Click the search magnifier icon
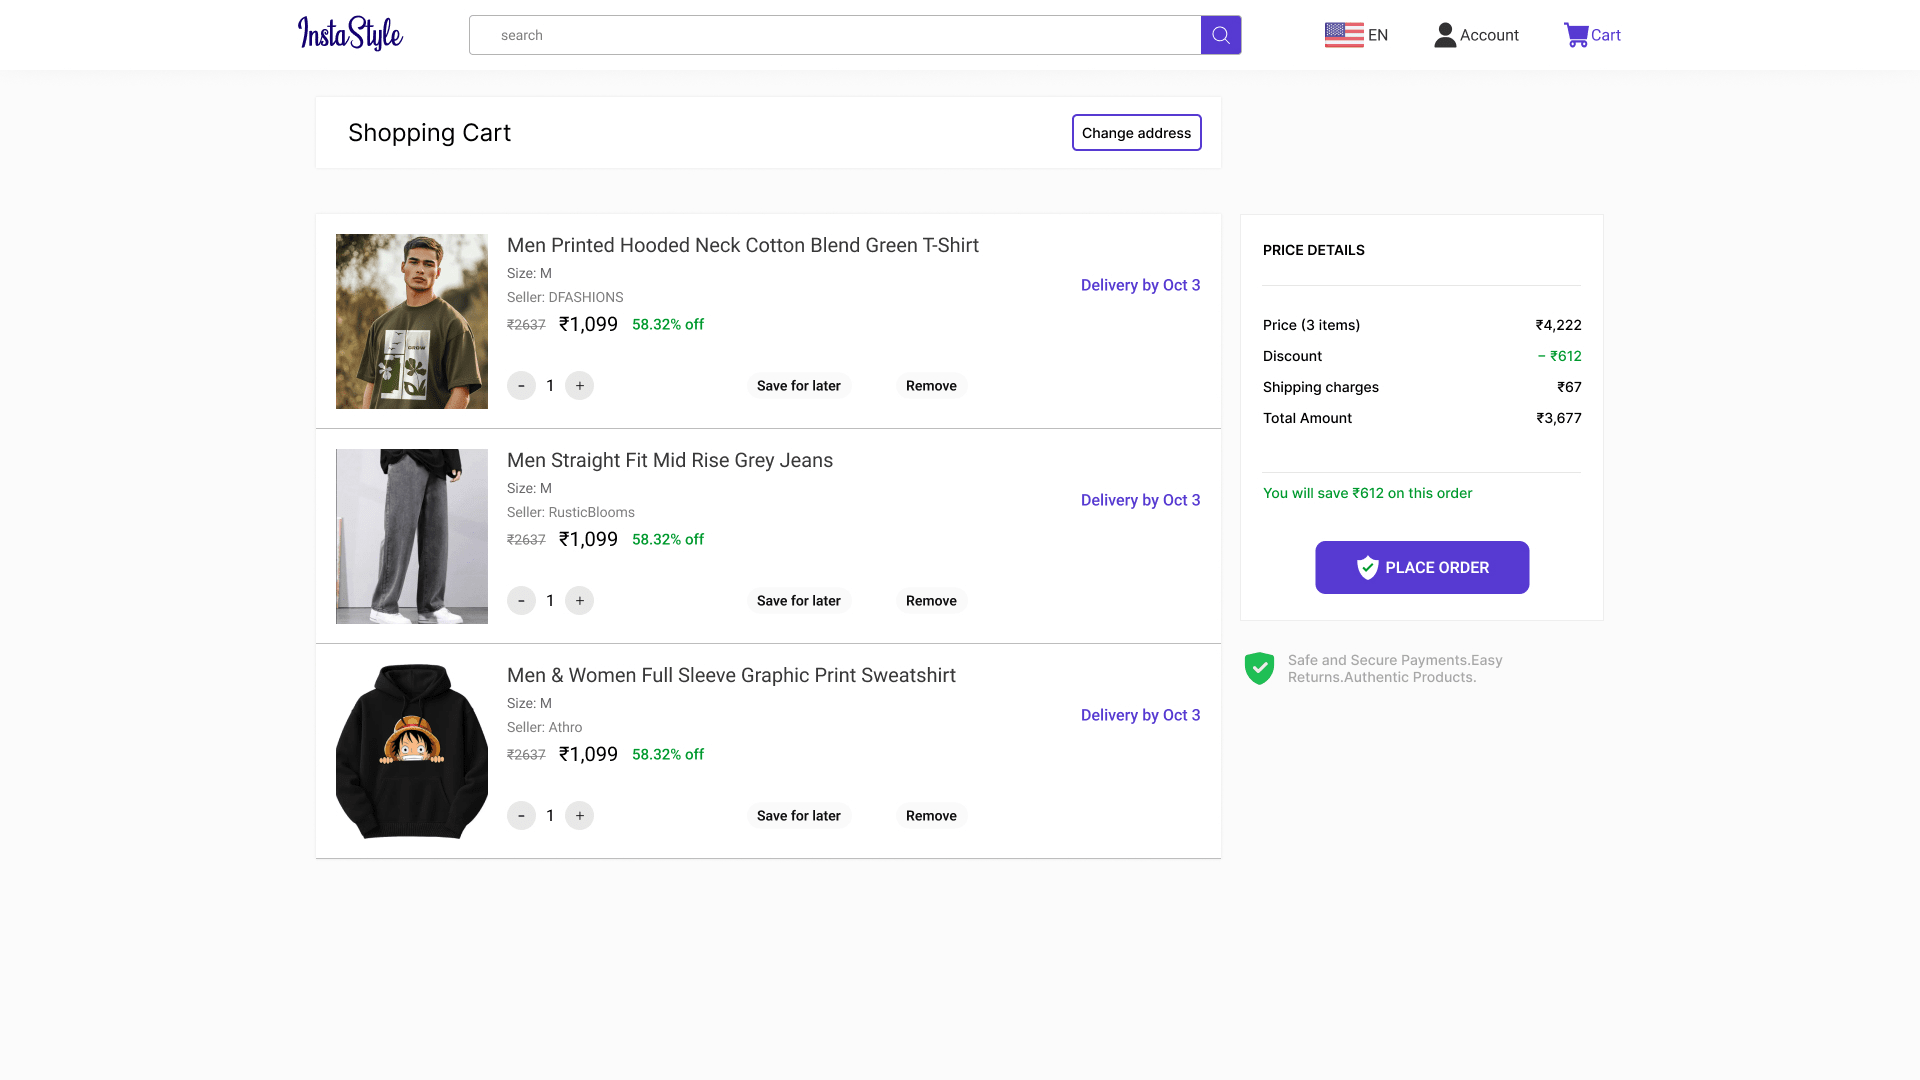Screen dimensions: 1920x1080 (1220, 34)
